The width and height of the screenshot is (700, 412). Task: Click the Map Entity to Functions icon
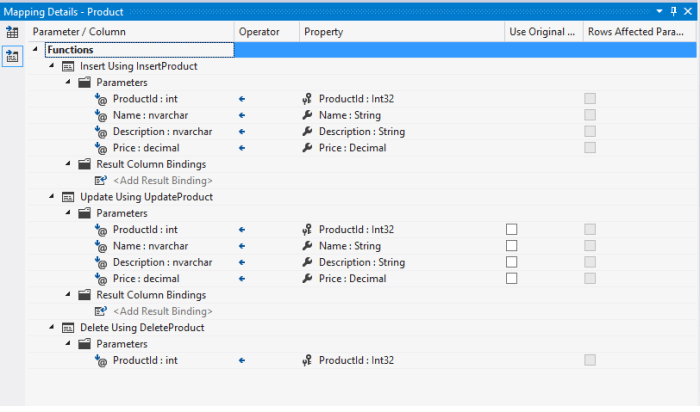click(12, 57)
